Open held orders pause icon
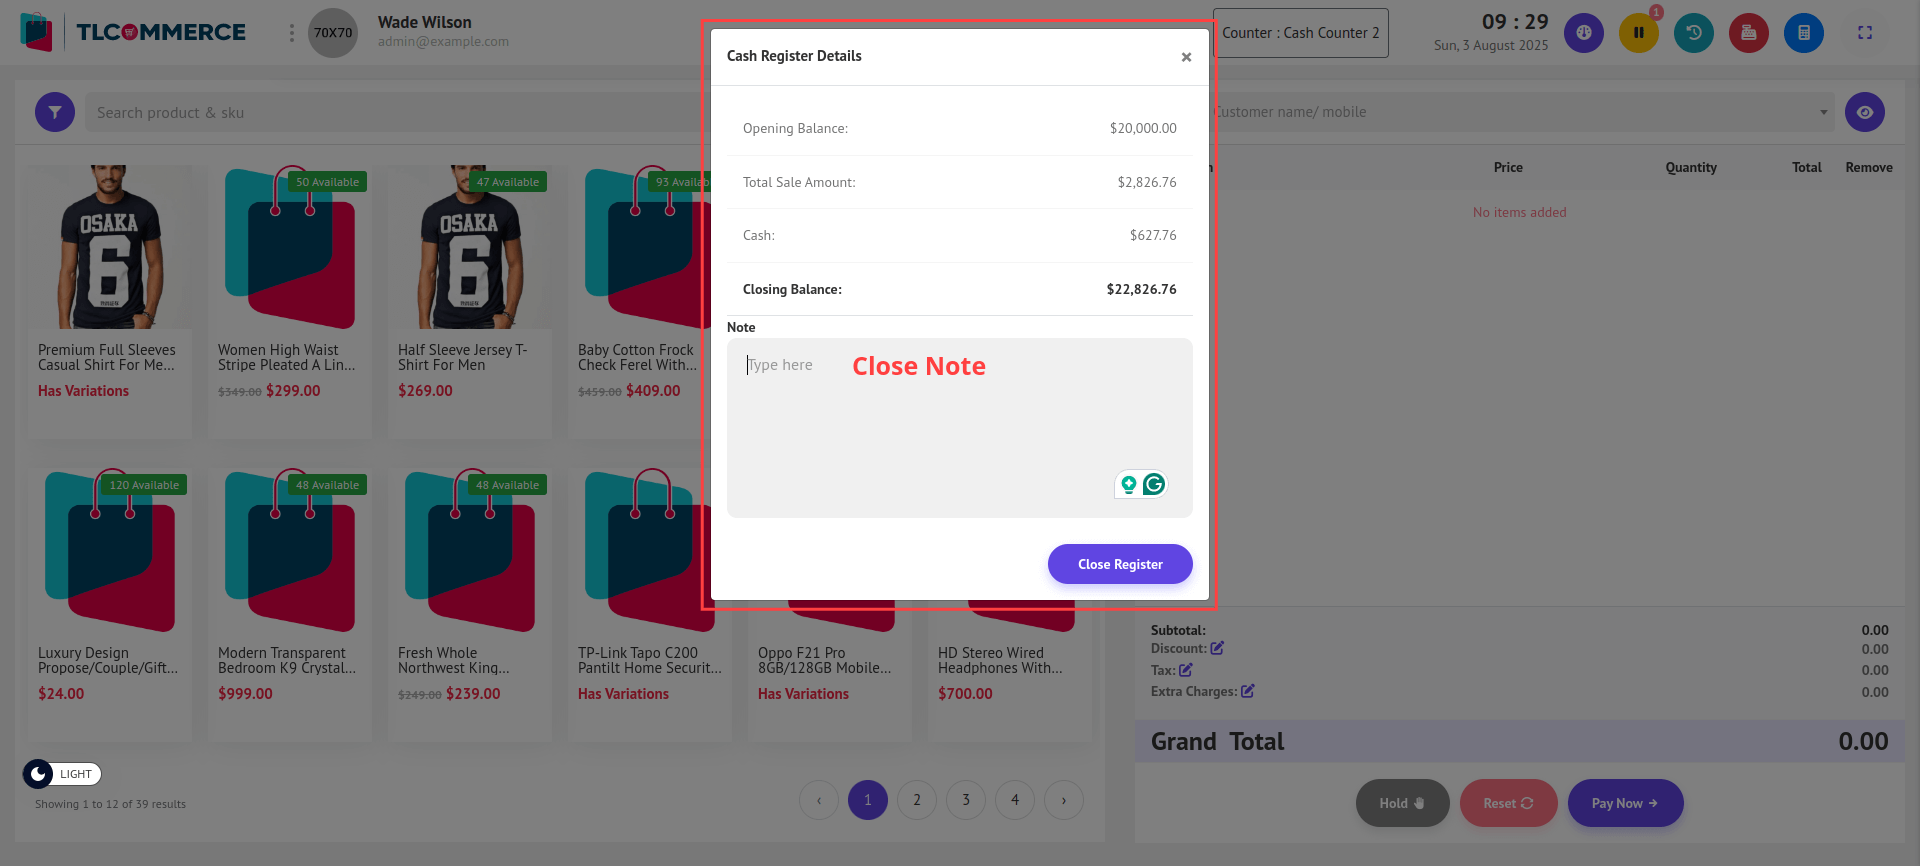1920x866 pixels. click(x=1638, y=33)
